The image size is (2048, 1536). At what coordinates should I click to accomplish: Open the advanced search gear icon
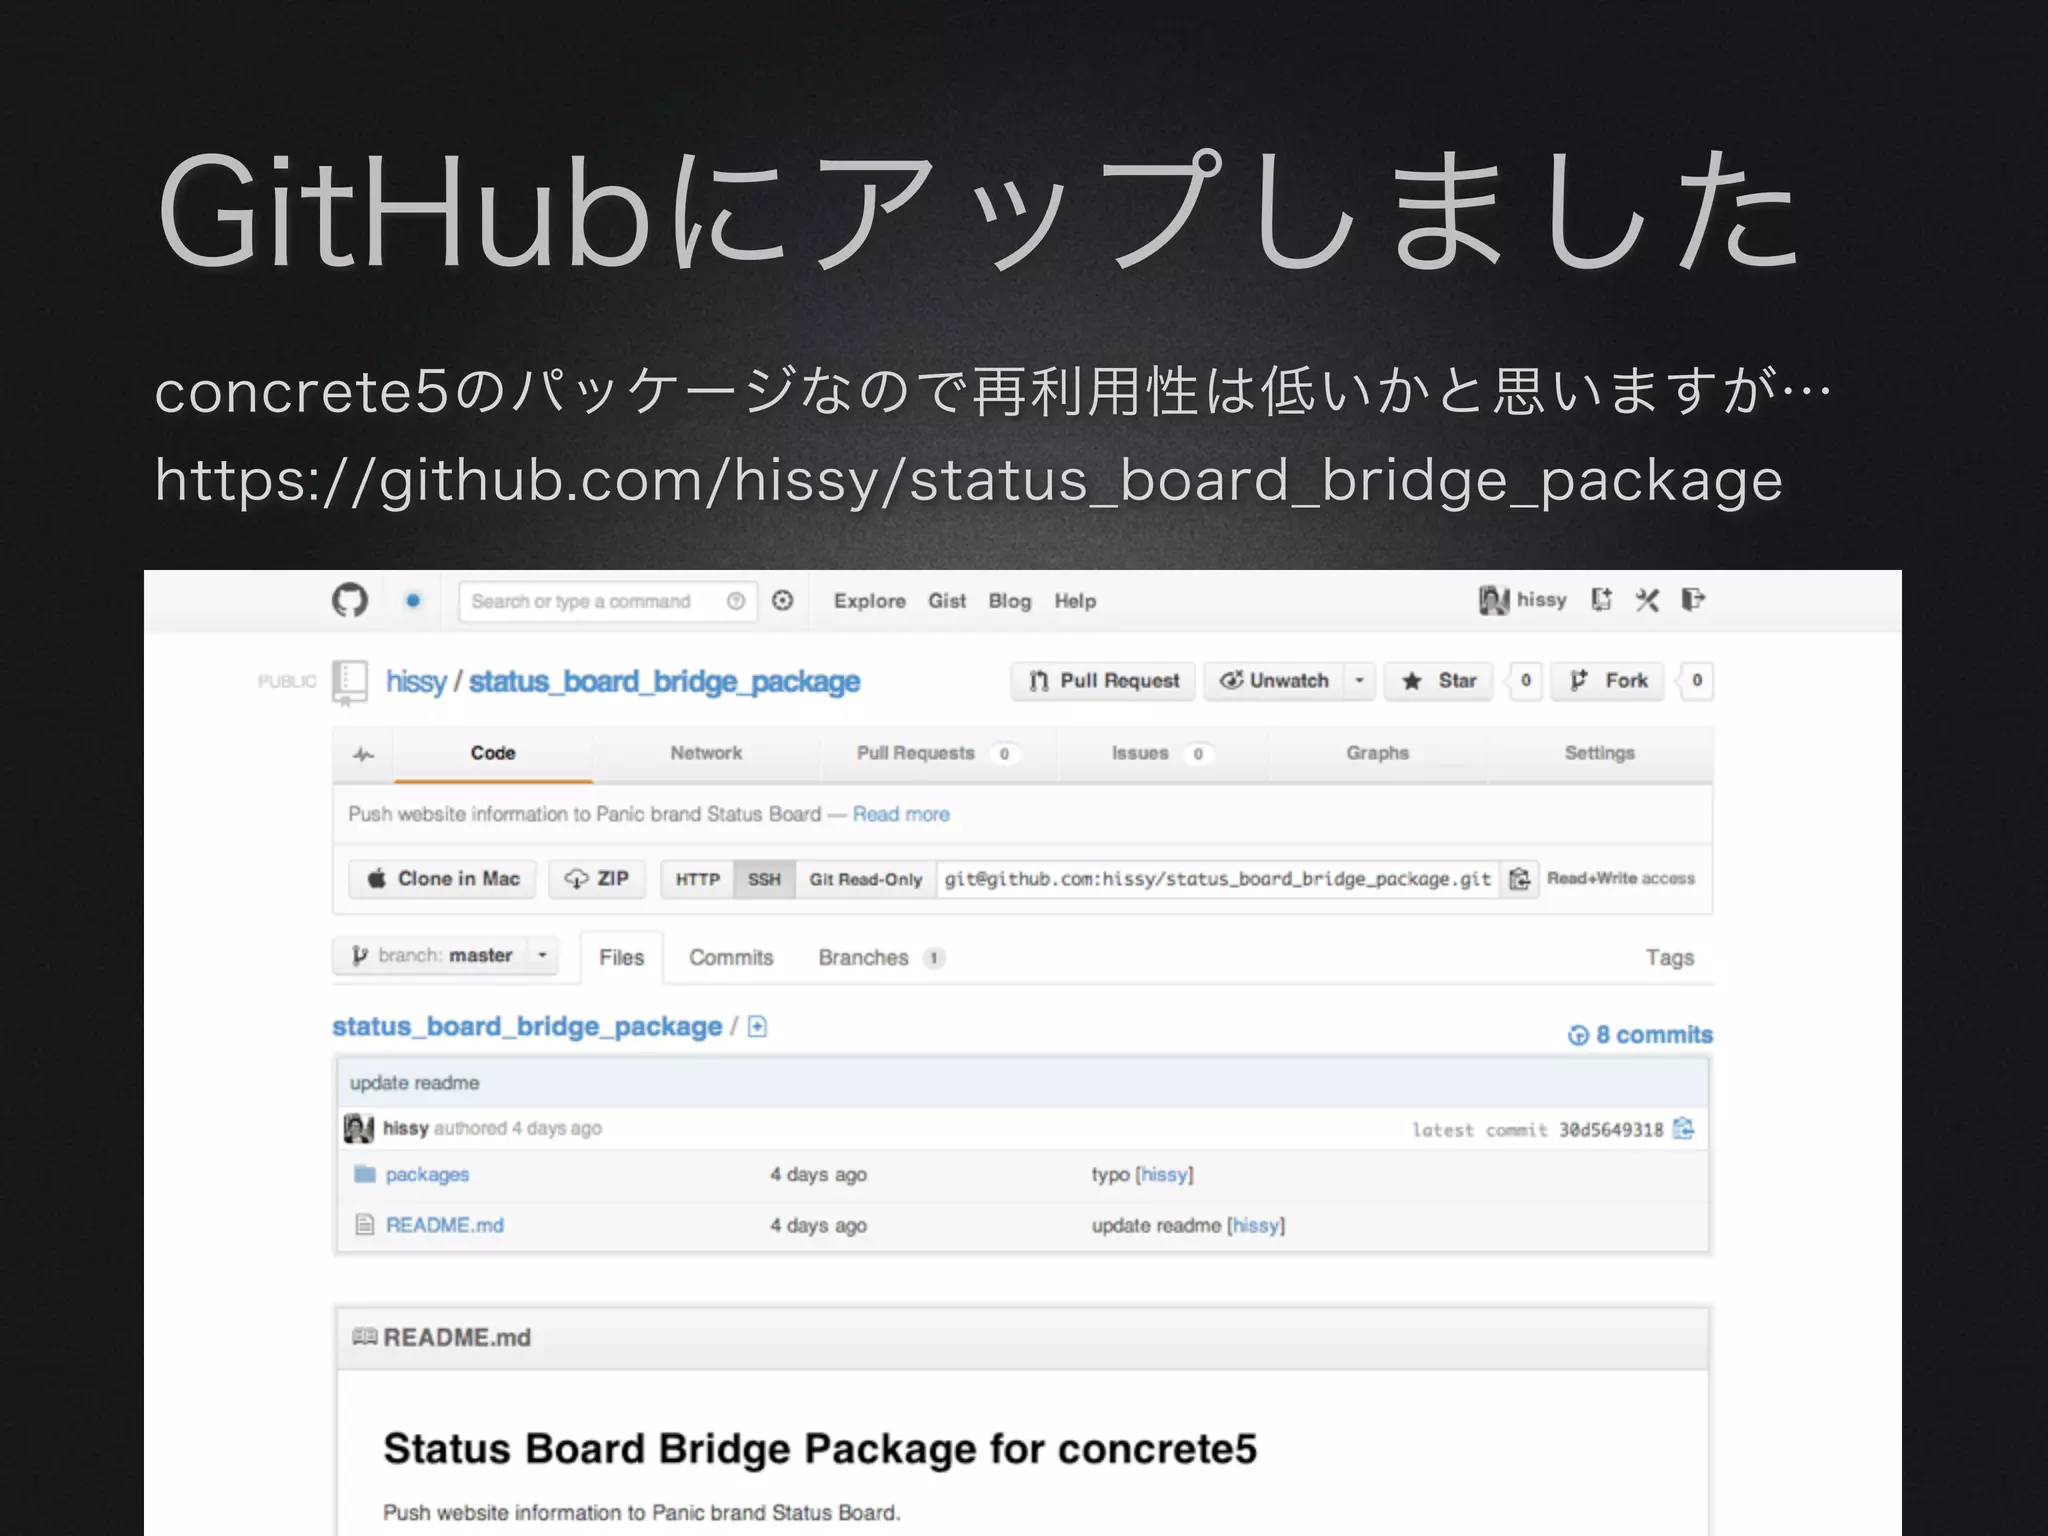(x=783, y=600)
